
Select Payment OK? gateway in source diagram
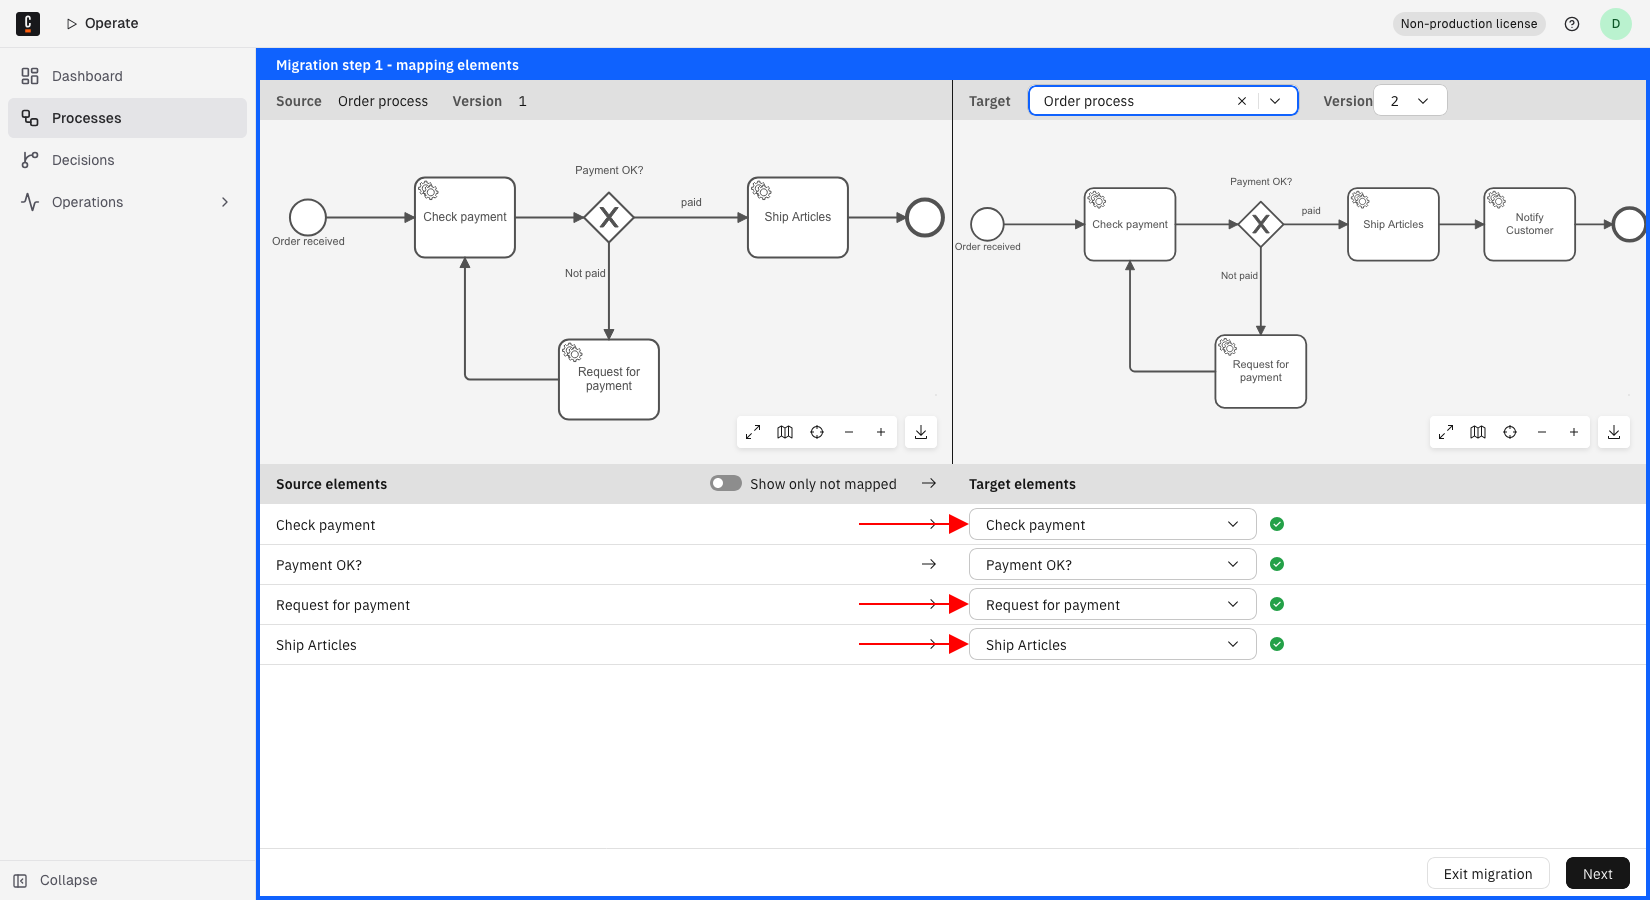(609, 217)
